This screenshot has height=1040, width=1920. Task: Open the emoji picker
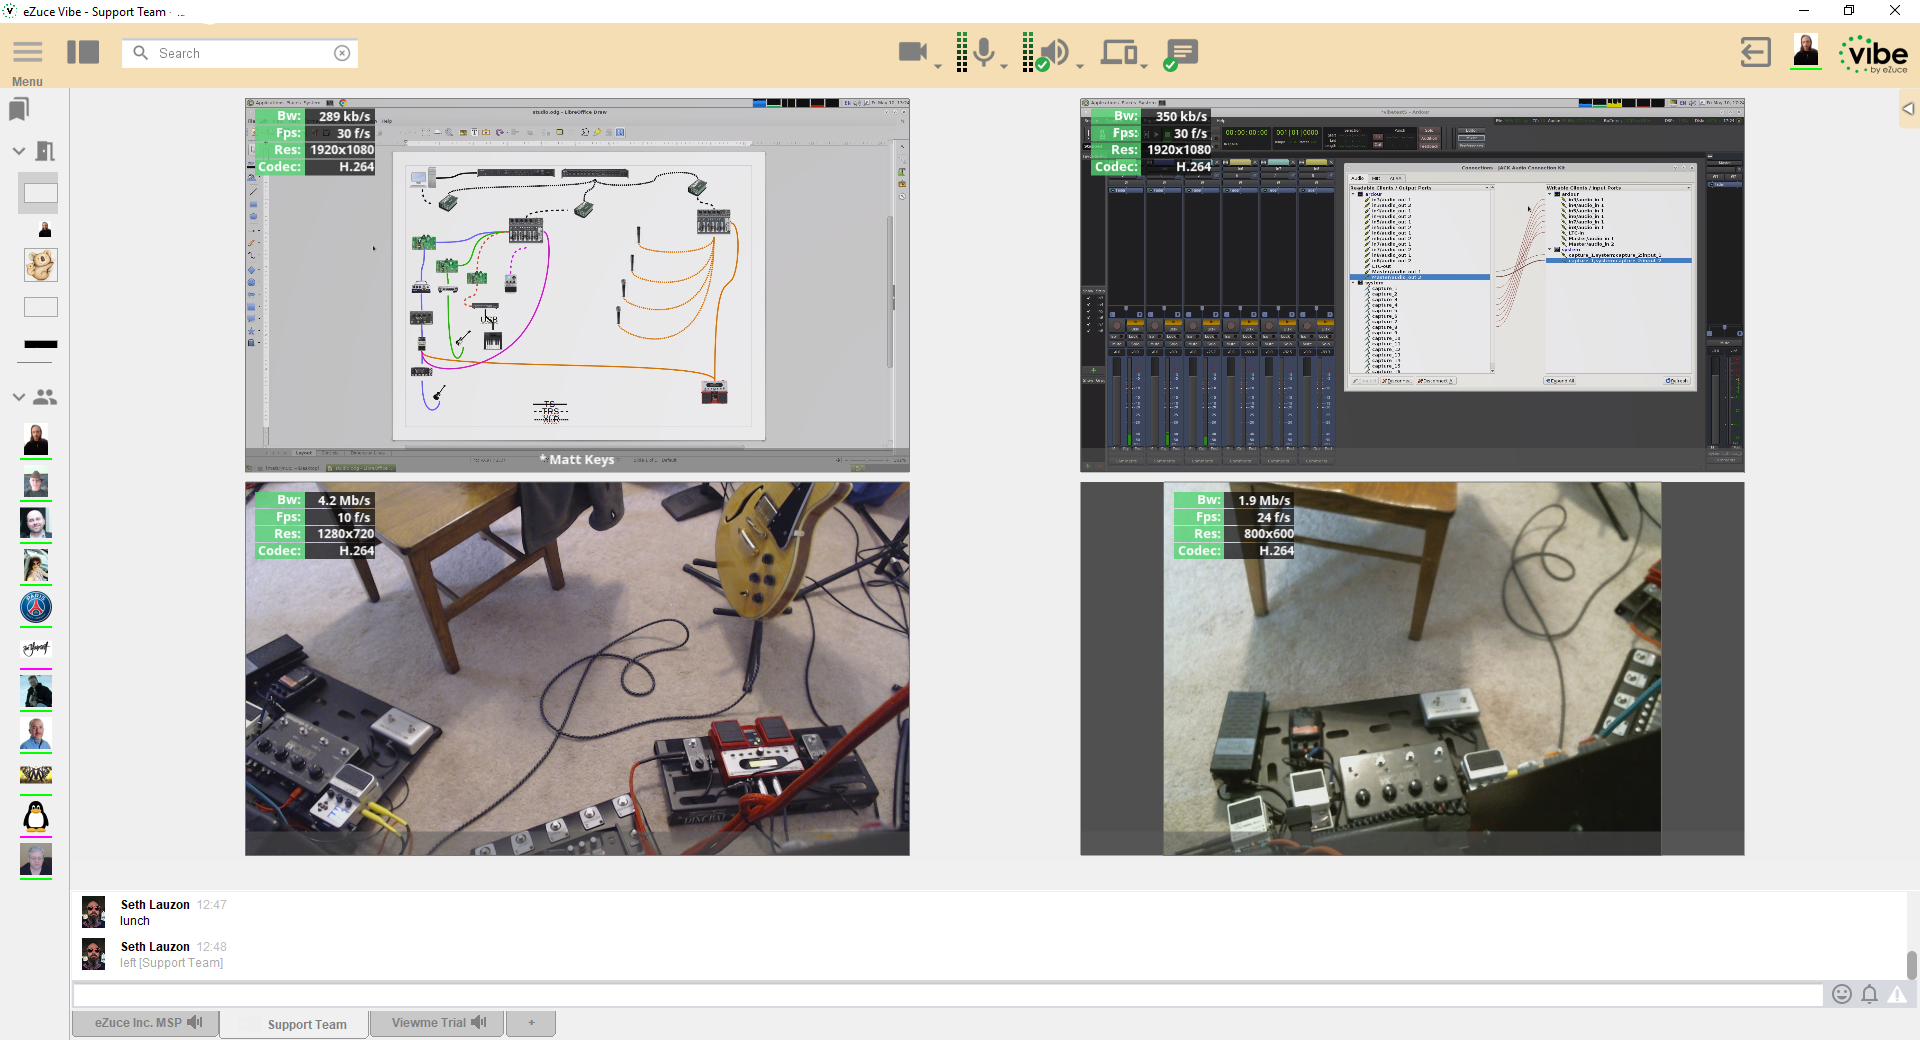click(x=1842, y=994)
